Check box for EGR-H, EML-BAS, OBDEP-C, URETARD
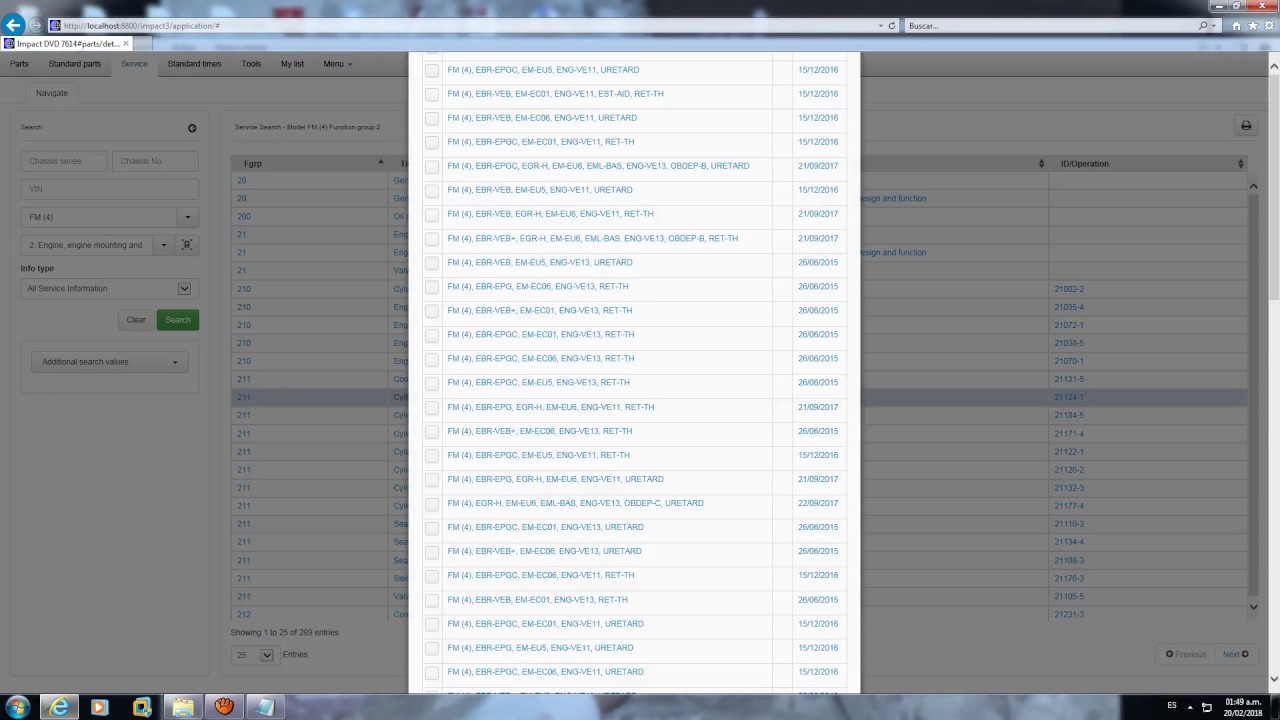The height and width of the screenshot is (720, 1280). pyautogui.click(x=432, y=503)
